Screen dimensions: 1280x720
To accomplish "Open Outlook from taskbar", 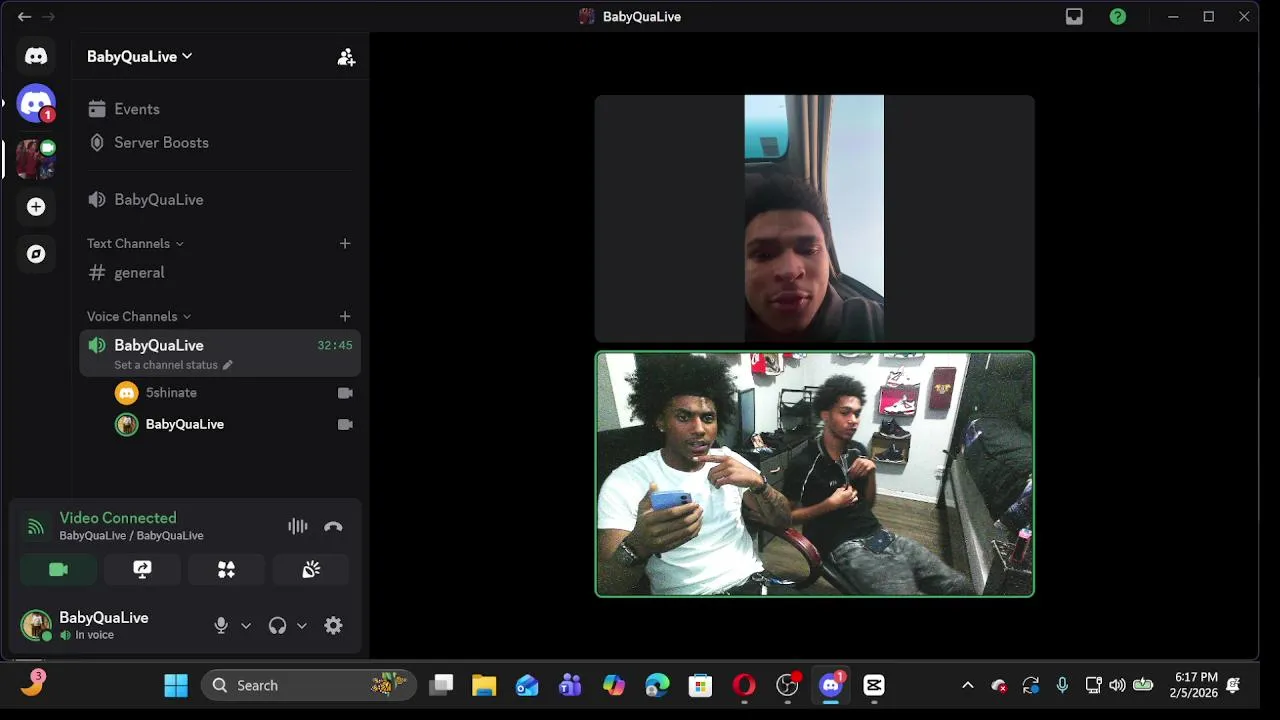I will [527, 685].
